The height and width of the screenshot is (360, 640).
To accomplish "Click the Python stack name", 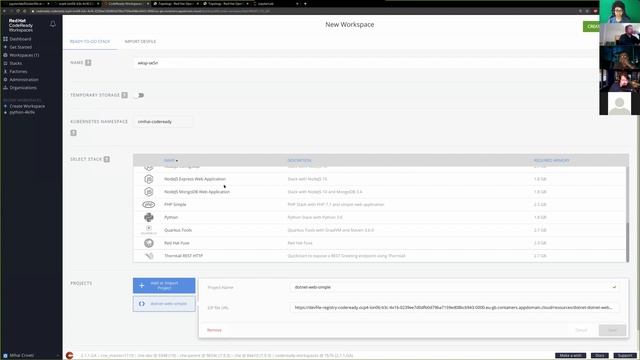I will point(171,218).
